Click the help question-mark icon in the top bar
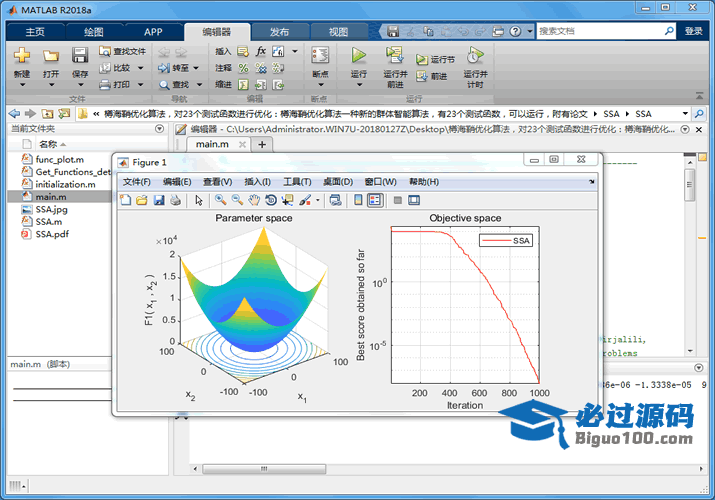 pyautogui.click(x=515, y=31)
